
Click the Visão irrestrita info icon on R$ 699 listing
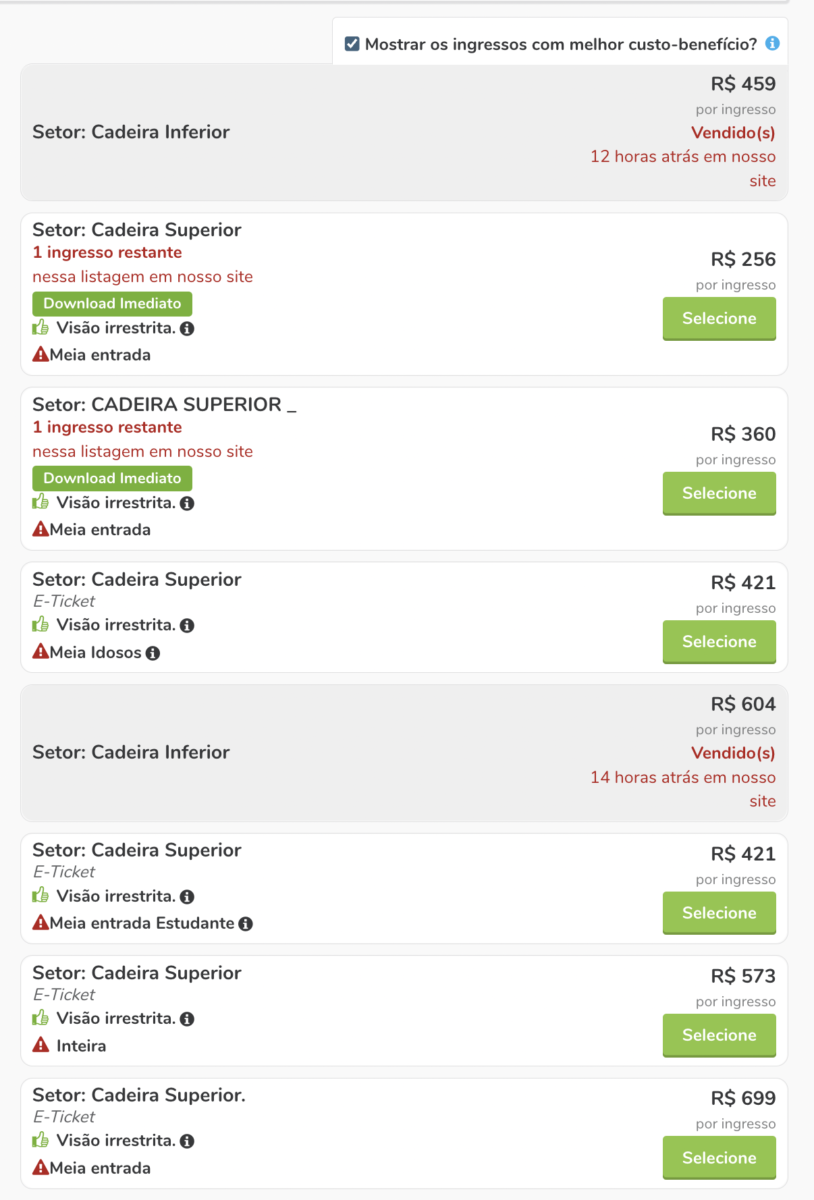[x=187, y=1141]
